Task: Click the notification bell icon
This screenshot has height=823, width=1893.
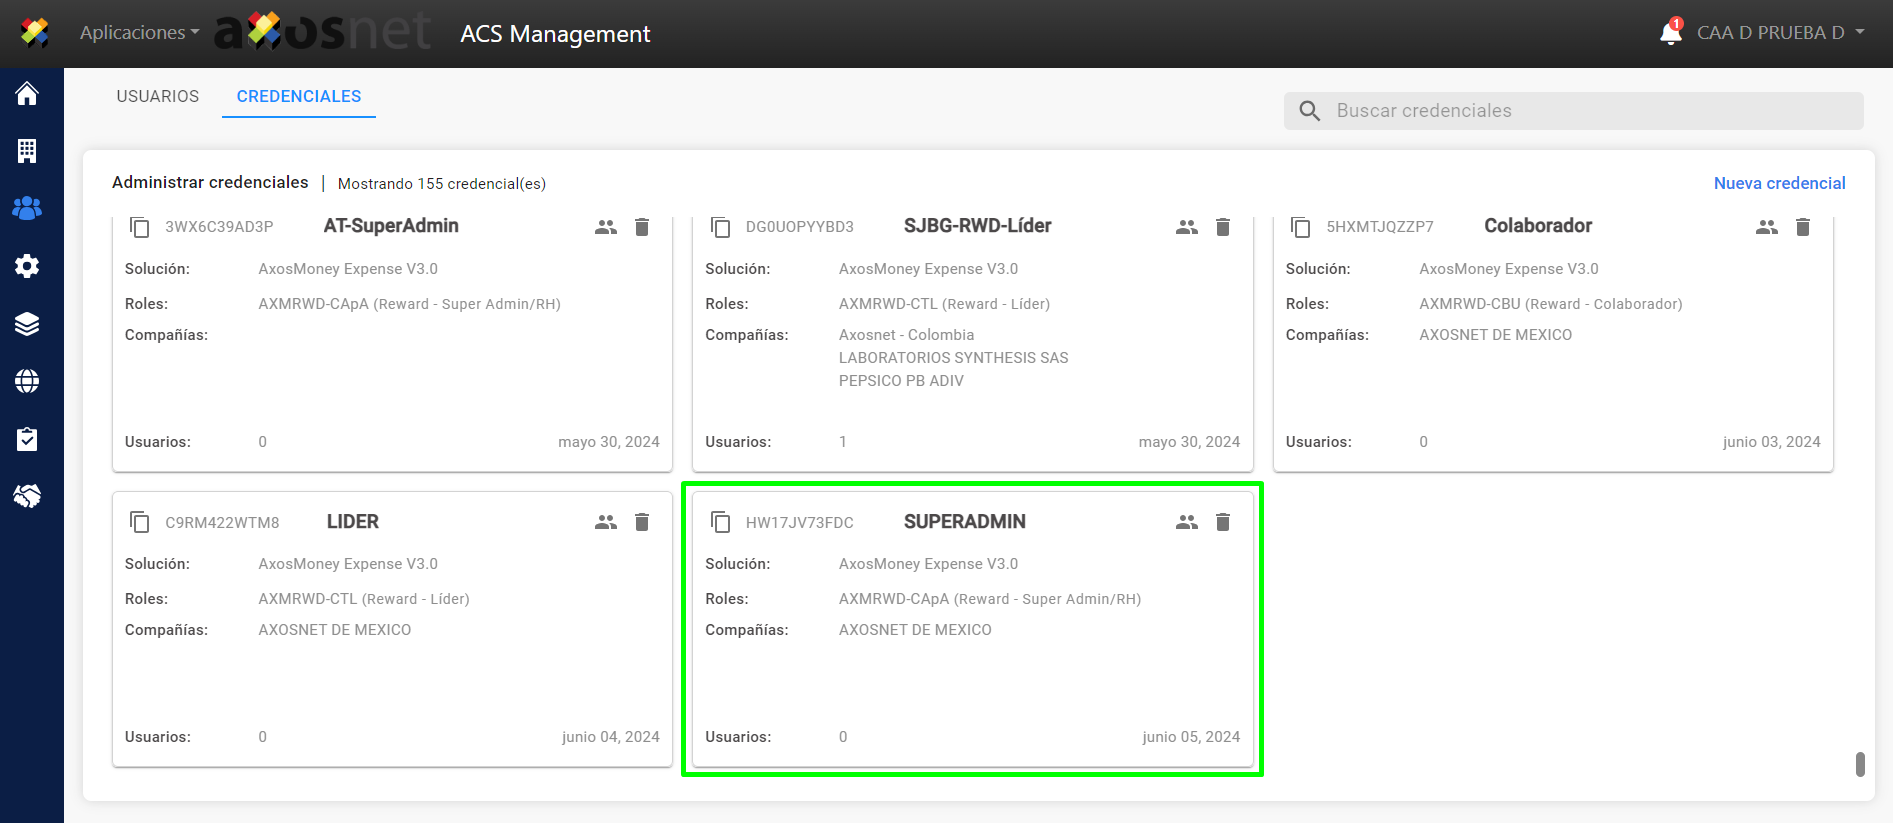Action: pyautogui.click(x=1670, y=33)
